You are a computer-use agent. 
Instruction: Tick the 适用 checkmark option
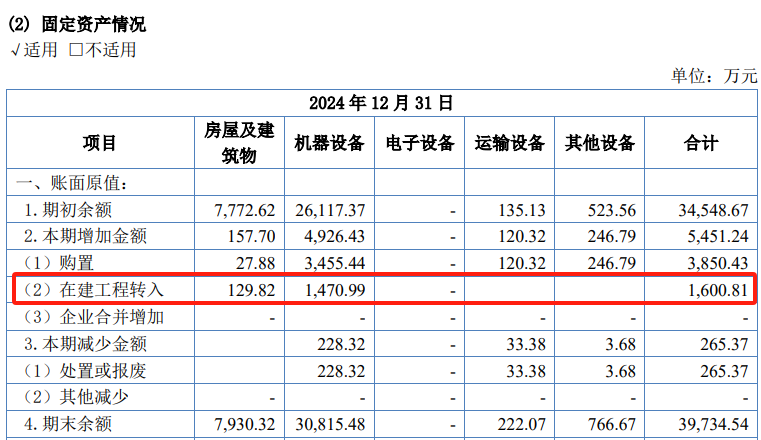coord(34,50)
